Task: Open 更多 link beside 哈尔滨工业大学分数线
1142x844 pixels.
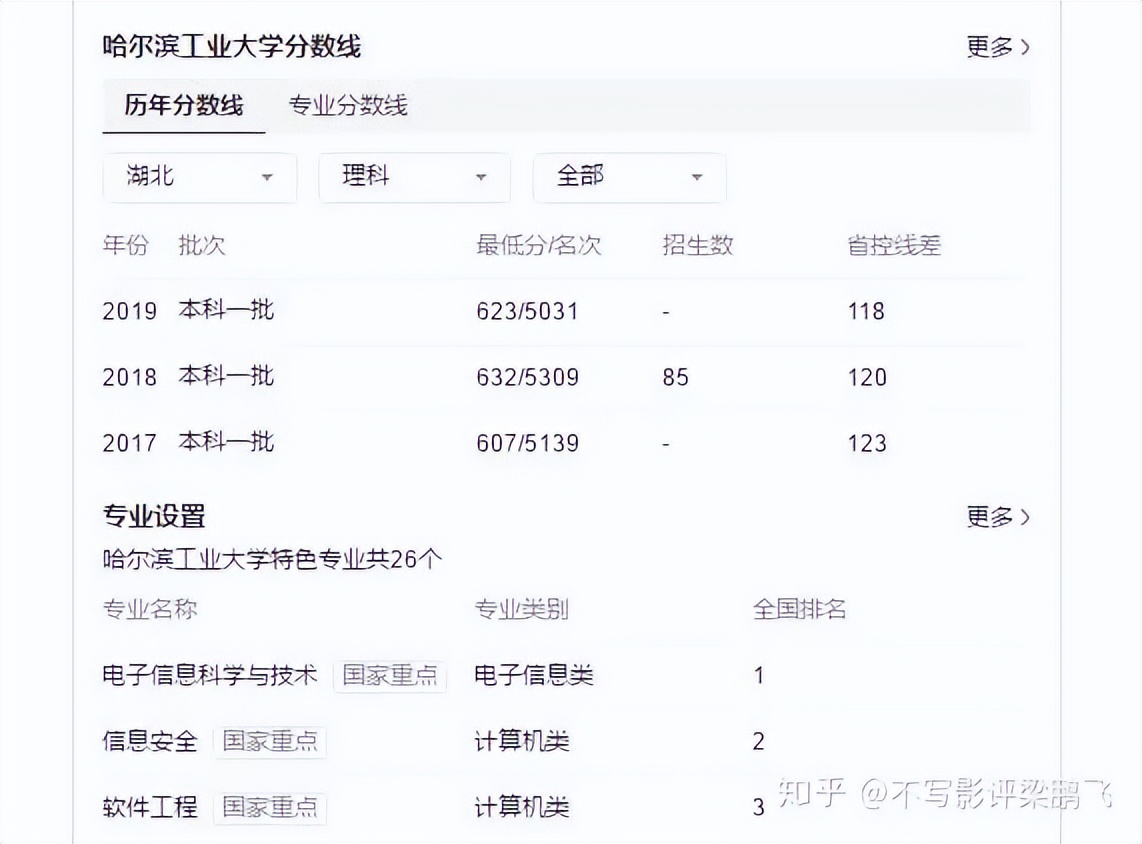Action: click(x=998, y=47)
